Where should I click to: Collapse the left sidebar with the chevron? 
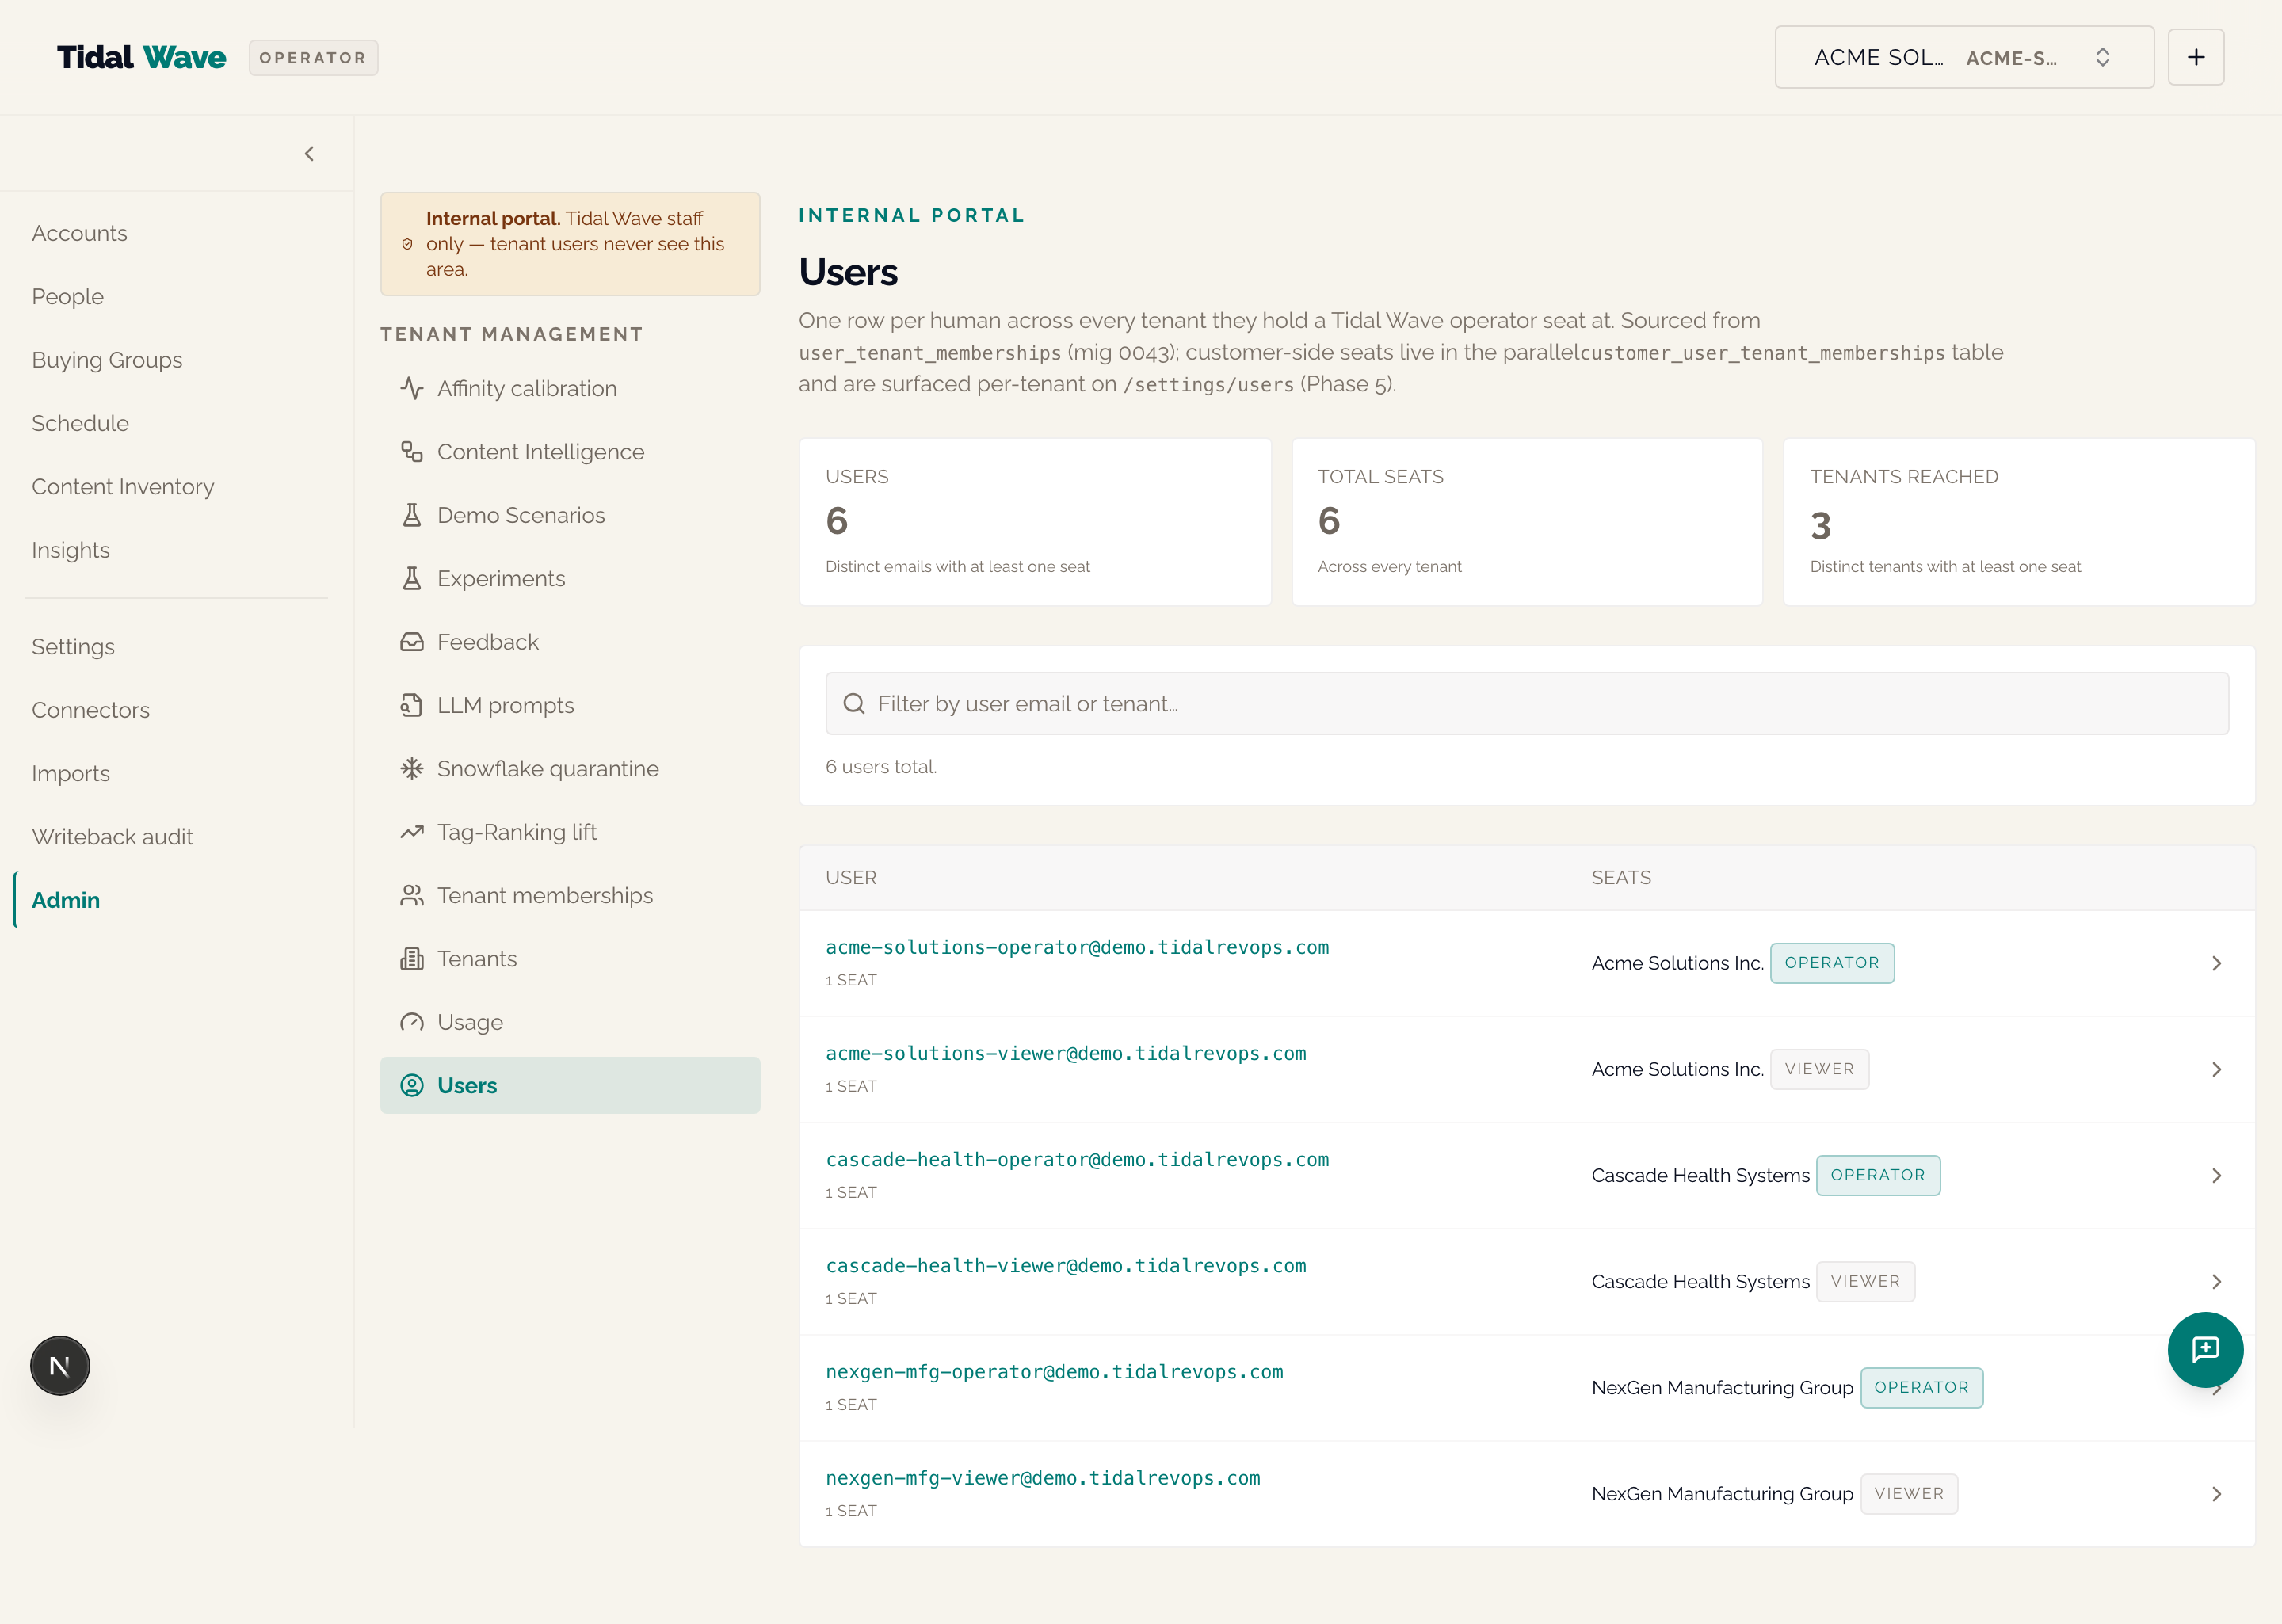coord(309,153)
